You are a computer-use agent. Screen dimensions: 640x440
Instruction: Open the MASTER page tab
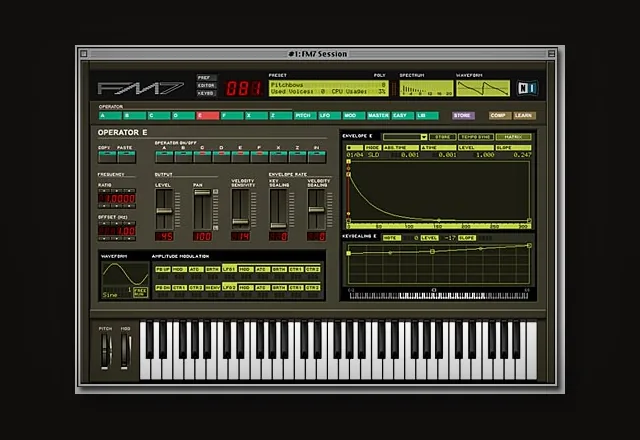pyautogui.click(x=378, y=116)
